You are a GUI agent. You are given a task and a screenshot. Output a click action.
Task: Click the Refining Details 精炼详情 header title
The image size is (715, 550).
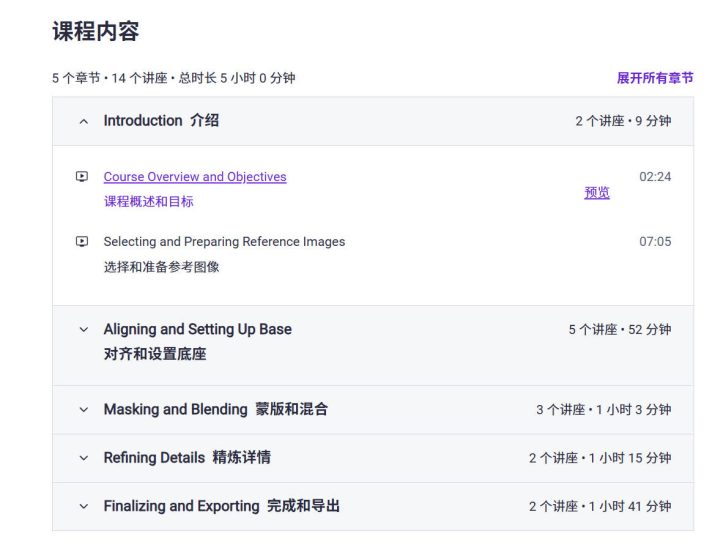click(187, 457)
